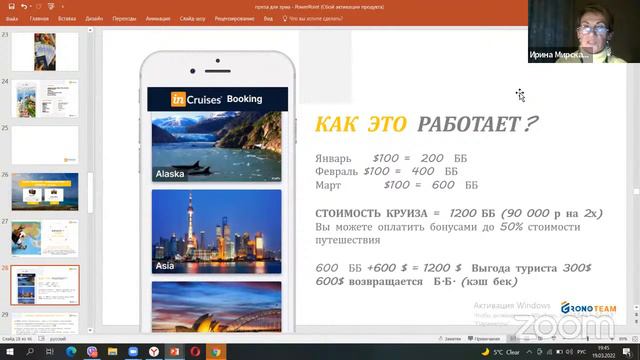Switch to Zoom app on the taskbar
This screenshot has width=640, height=360.
coord(133,351)
